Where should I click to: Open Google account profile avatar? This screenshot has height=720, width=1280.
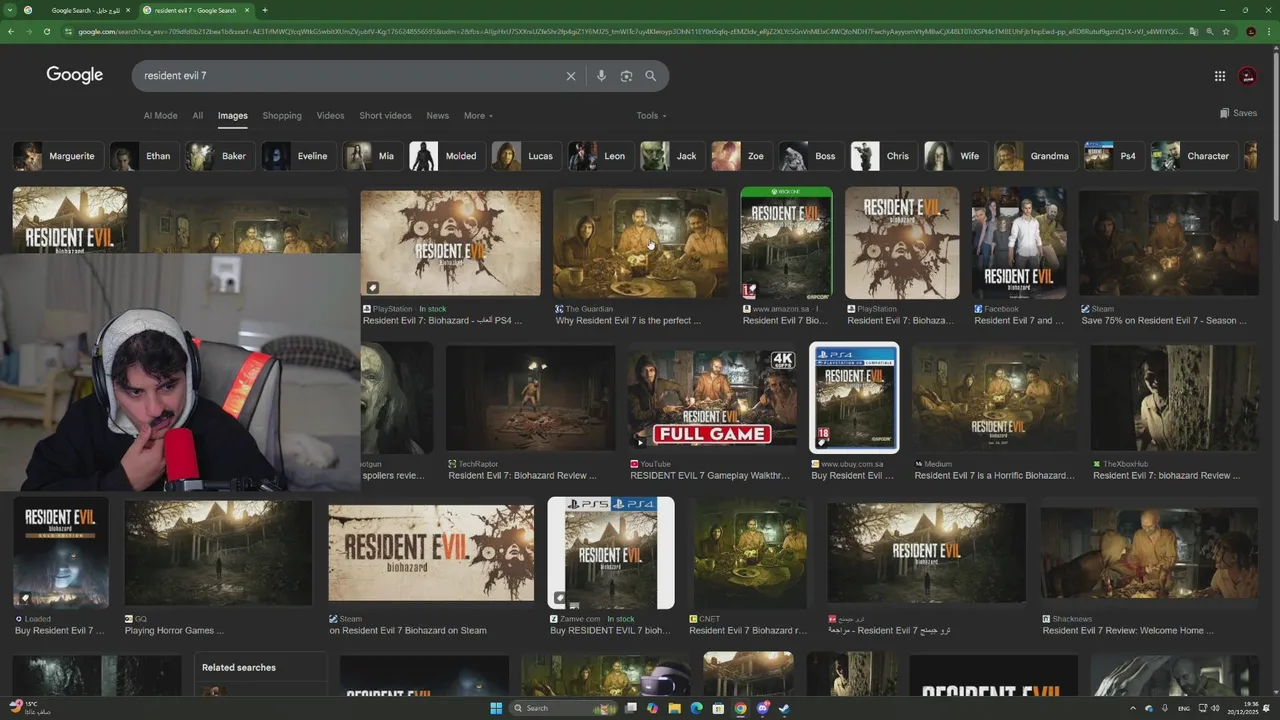[x=1247, y=76]
